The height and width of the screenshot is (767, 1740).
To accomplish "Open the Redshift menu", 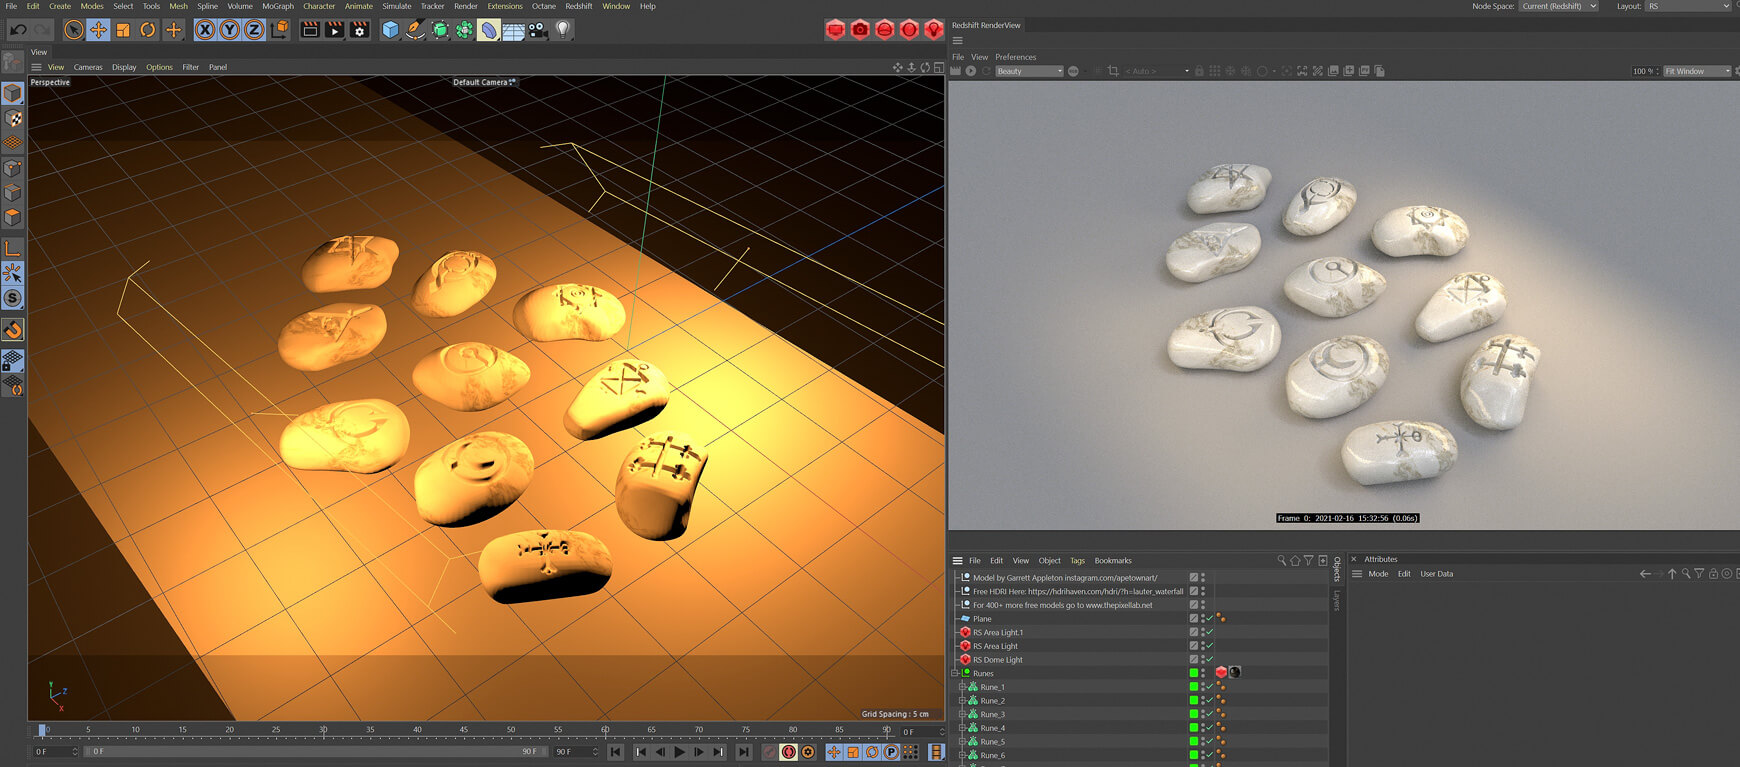I will [579, 6].
